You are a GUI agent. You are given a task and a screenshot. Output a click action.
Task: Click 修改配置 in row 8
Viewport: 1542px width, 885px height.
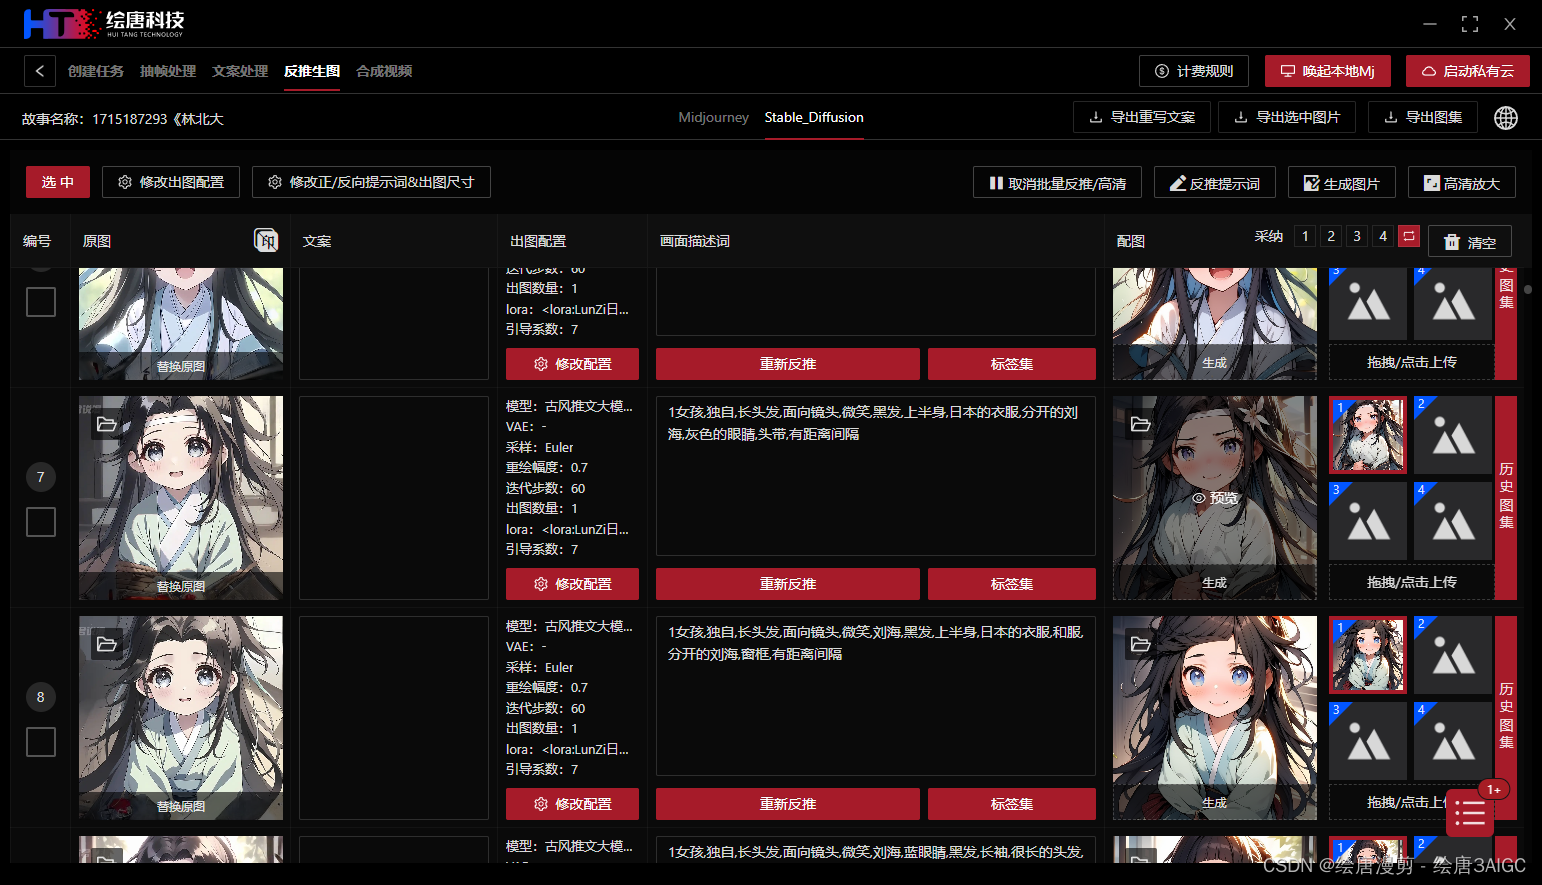pyautogui.click(x=572, y=804)
